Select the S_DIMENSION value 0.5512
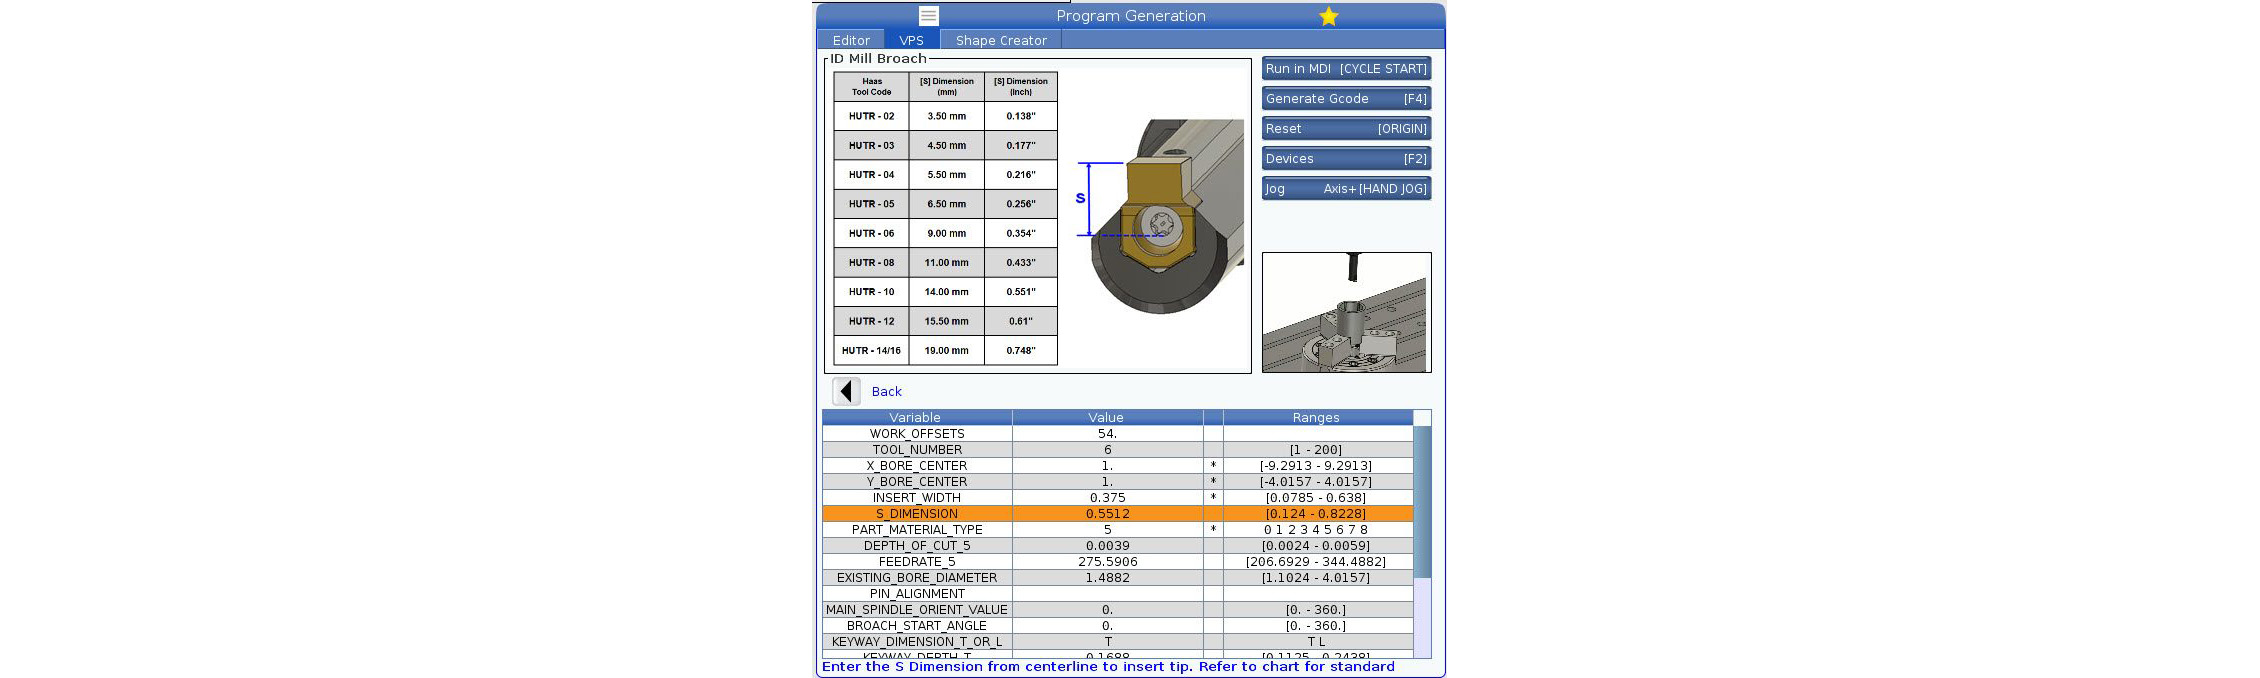 pyautogui.click(x=1107, y=514)
